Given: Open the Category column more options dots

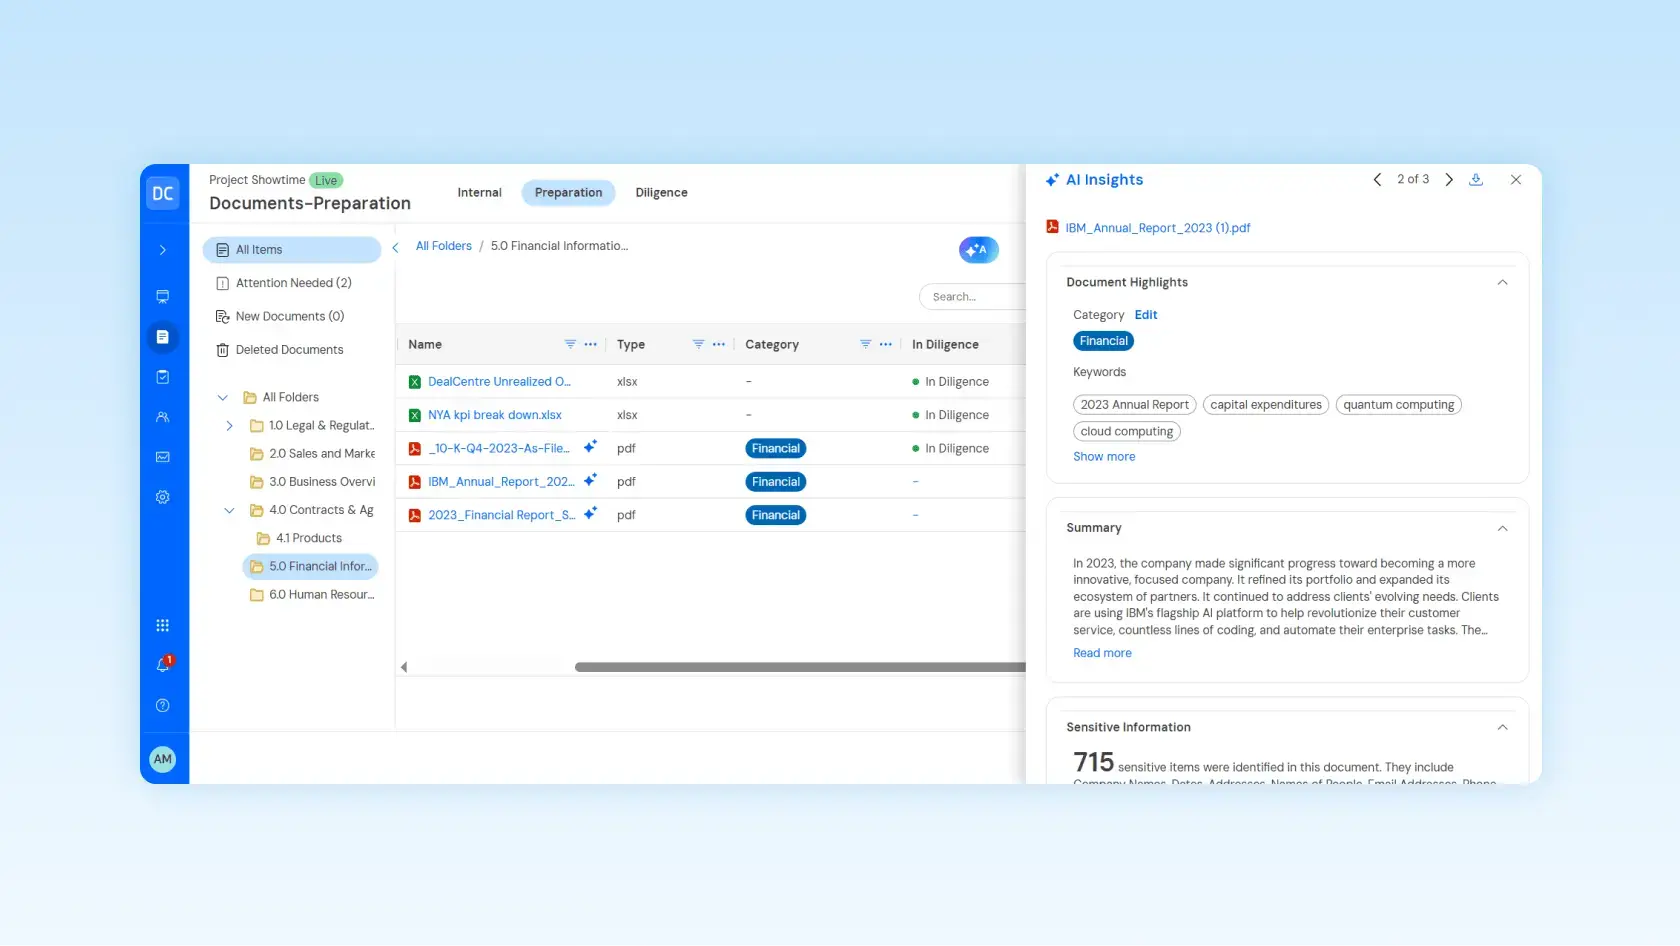Looking at the screenshot, I should 886,344.
